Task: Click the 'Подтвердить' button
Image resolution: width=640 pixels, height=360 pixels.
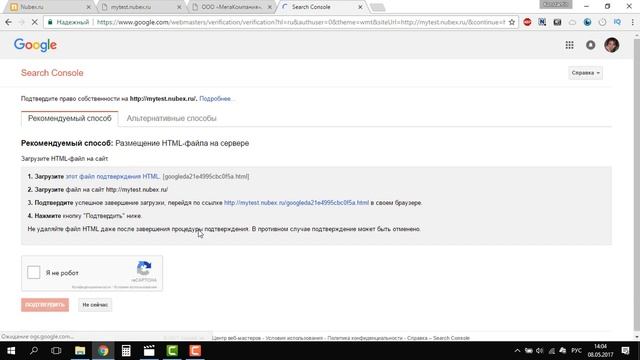Action: pos(45,304)
